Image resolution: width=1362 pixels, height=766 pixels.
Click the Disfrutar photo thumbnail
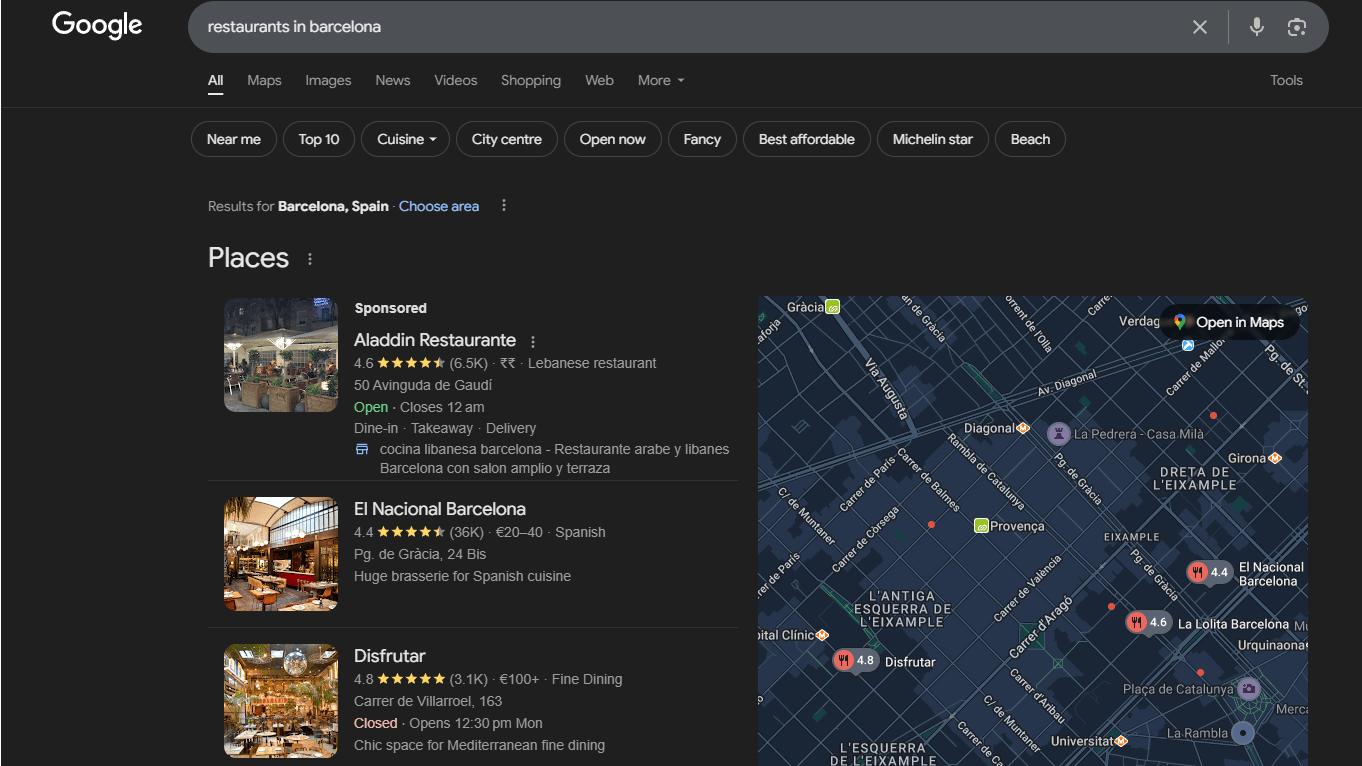281,701
